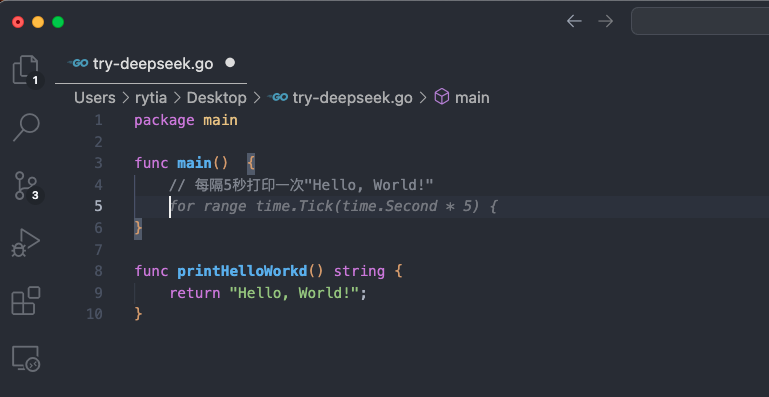Open the rytia breadcrumb folder
This screenshot has width=769, height=397.
tap(151, 98)
